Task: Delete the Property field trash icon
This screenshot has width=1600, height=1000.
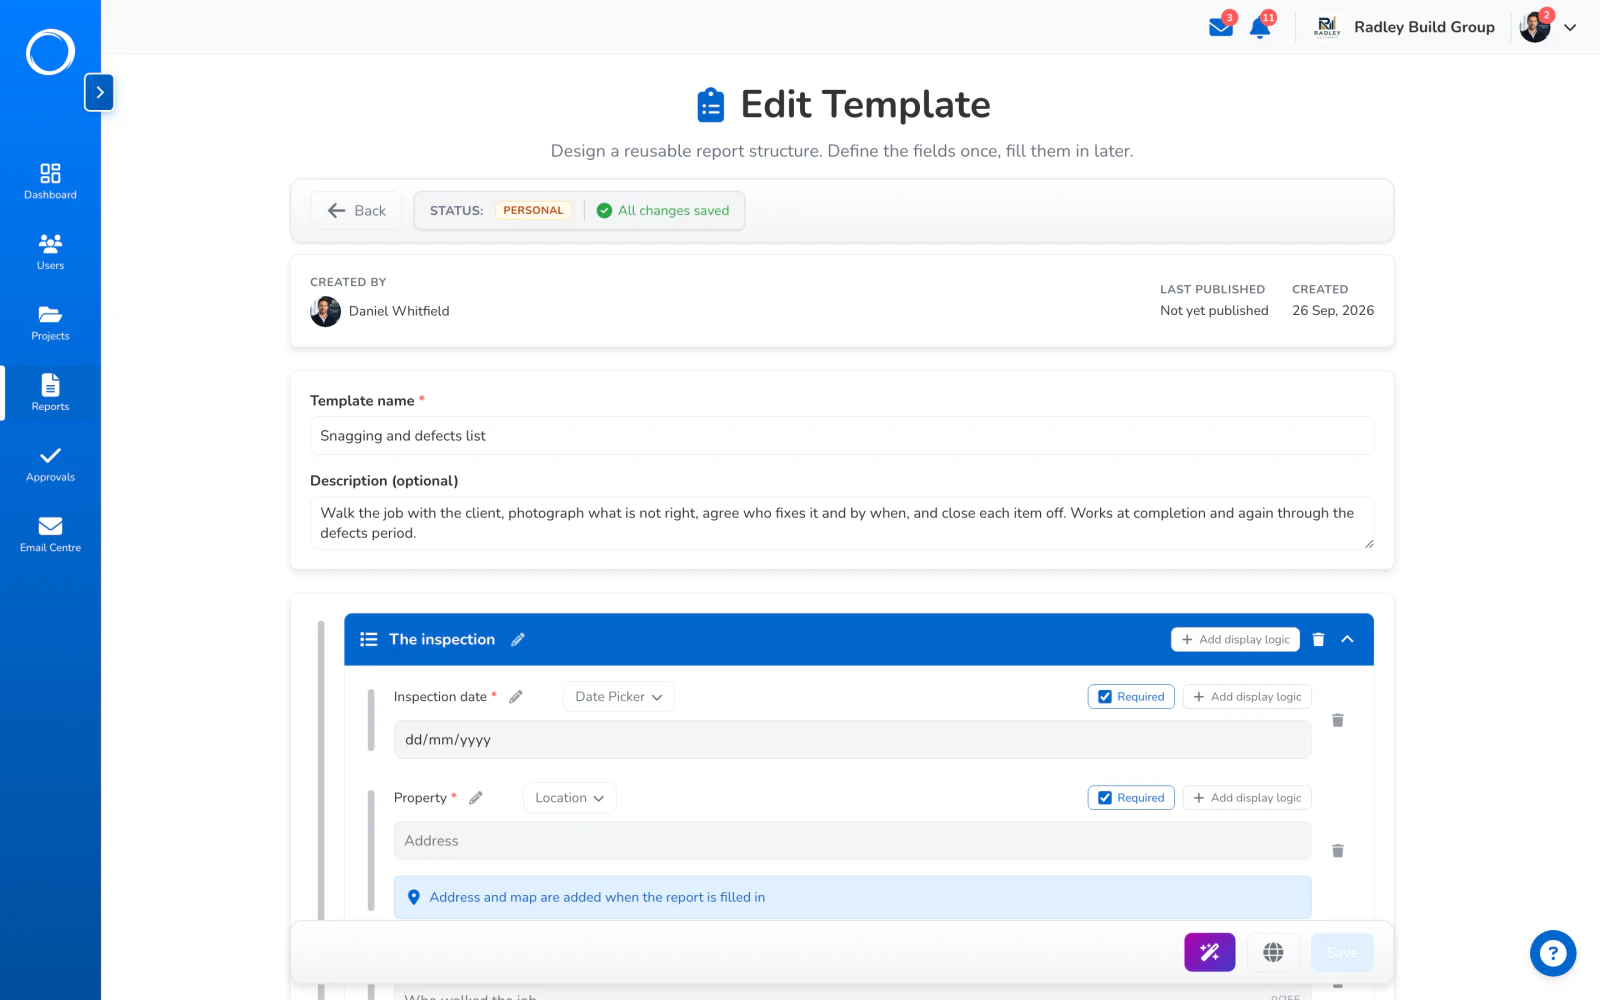Action: point(1338,851)
